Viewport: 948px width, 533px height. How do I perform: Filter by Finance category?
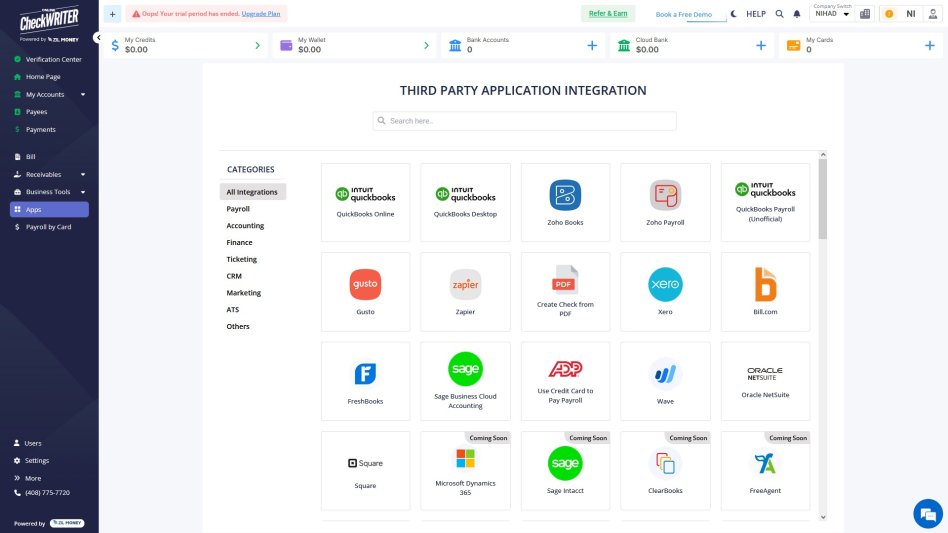pyautogui.click(x=239, y=242)
